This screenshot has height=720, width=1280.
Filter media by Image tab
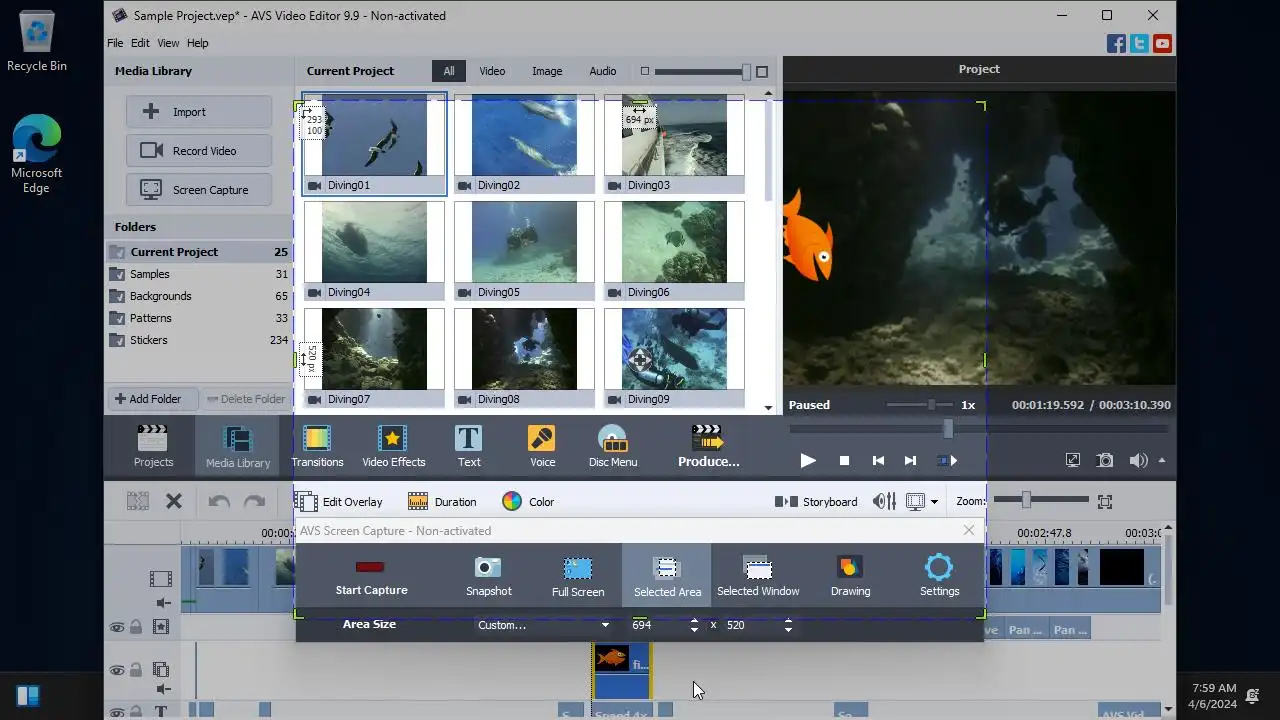pos(547,71)
